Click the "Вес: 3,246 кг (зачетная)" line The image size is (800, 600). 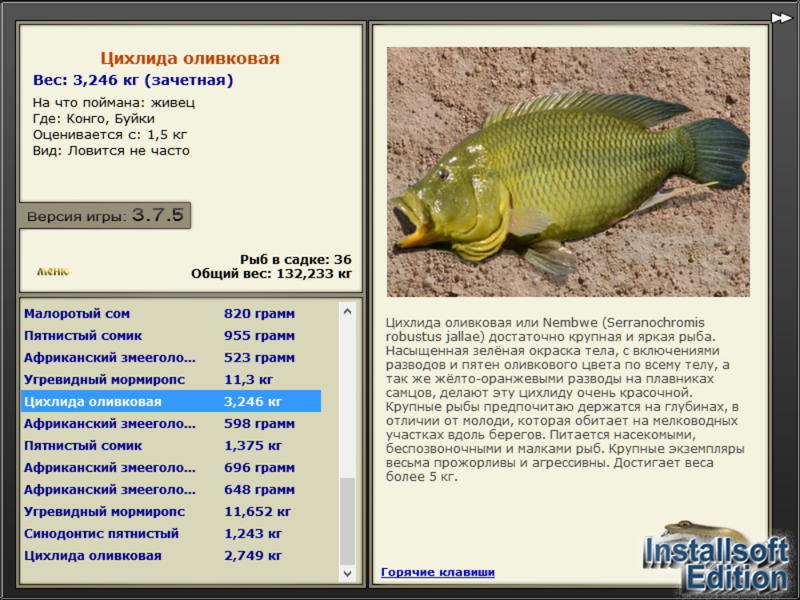[133, 80]
